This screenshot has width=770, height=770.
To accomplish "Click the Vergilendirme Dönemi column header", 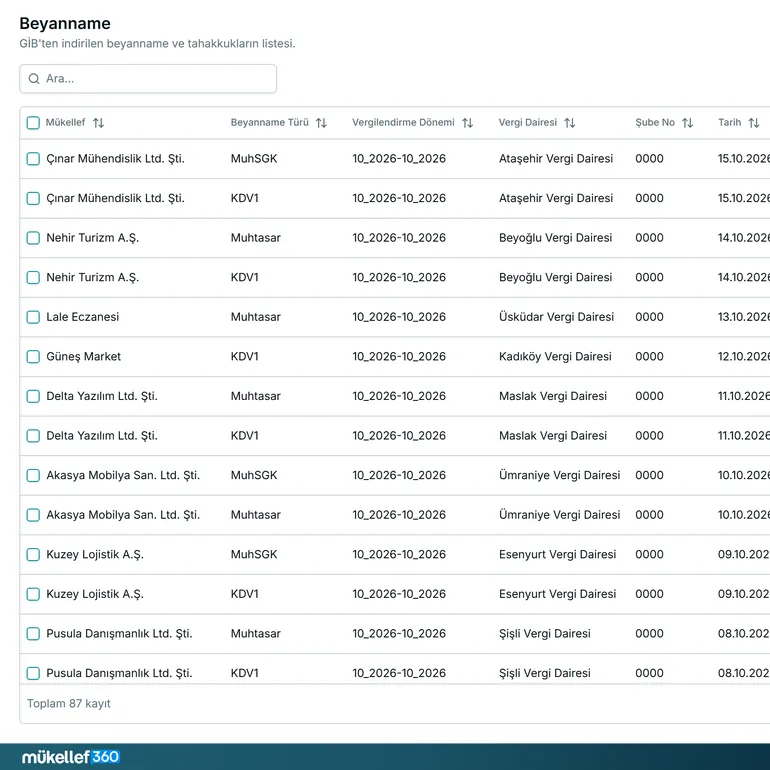I will [x=403, y=122].
